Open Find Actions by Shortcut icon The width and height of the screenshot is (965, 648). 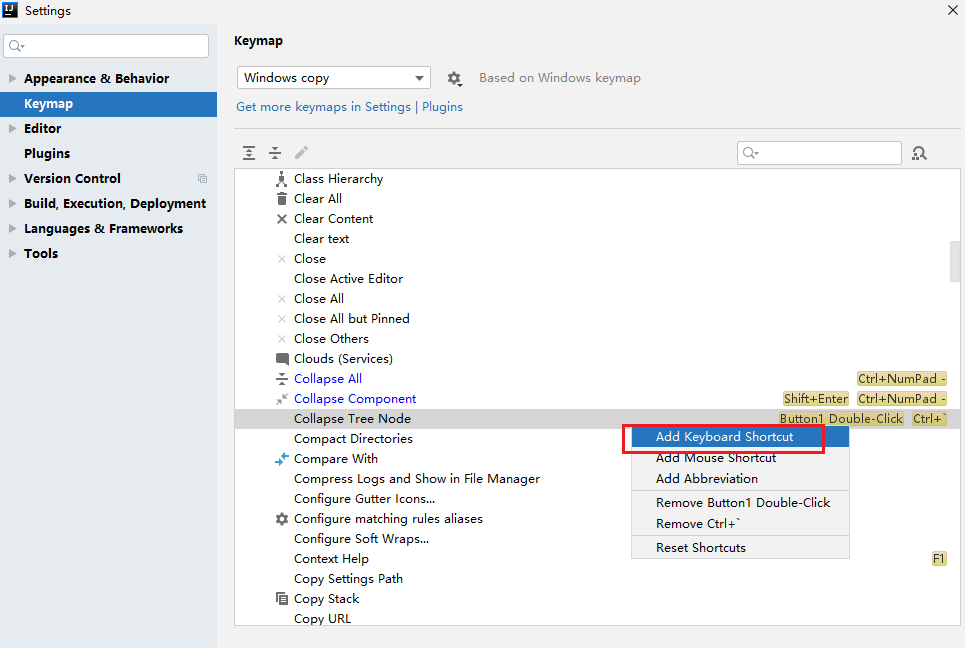click(x=919, y=153)
